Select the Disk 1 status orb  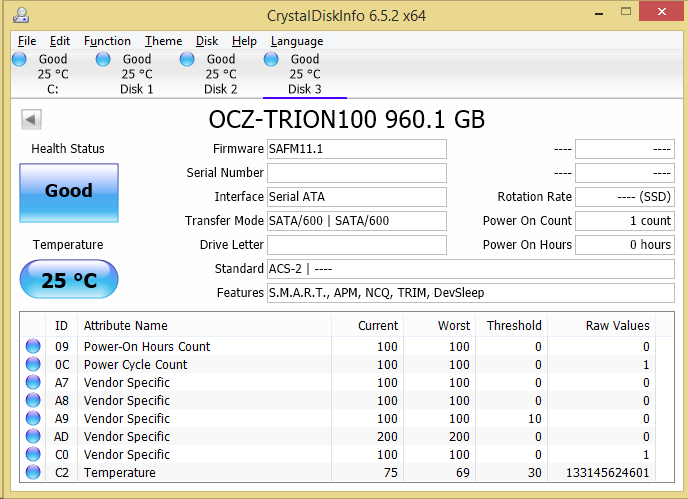103,60
